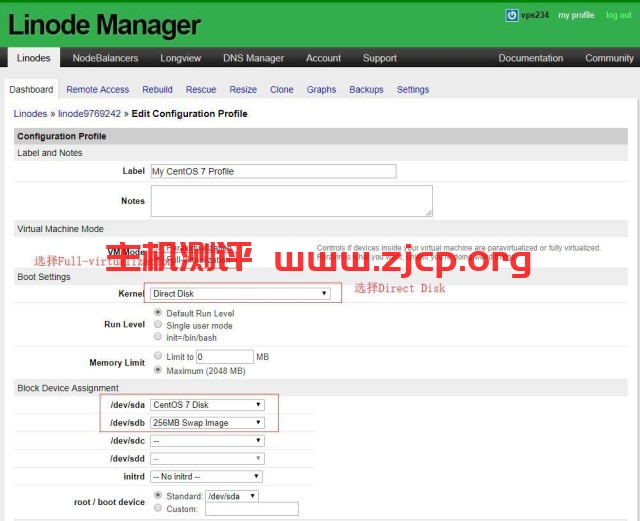The height and width of the screenshot is (521, 640).
Task: Go to the Longview tab
Action: tap(180, 58)
